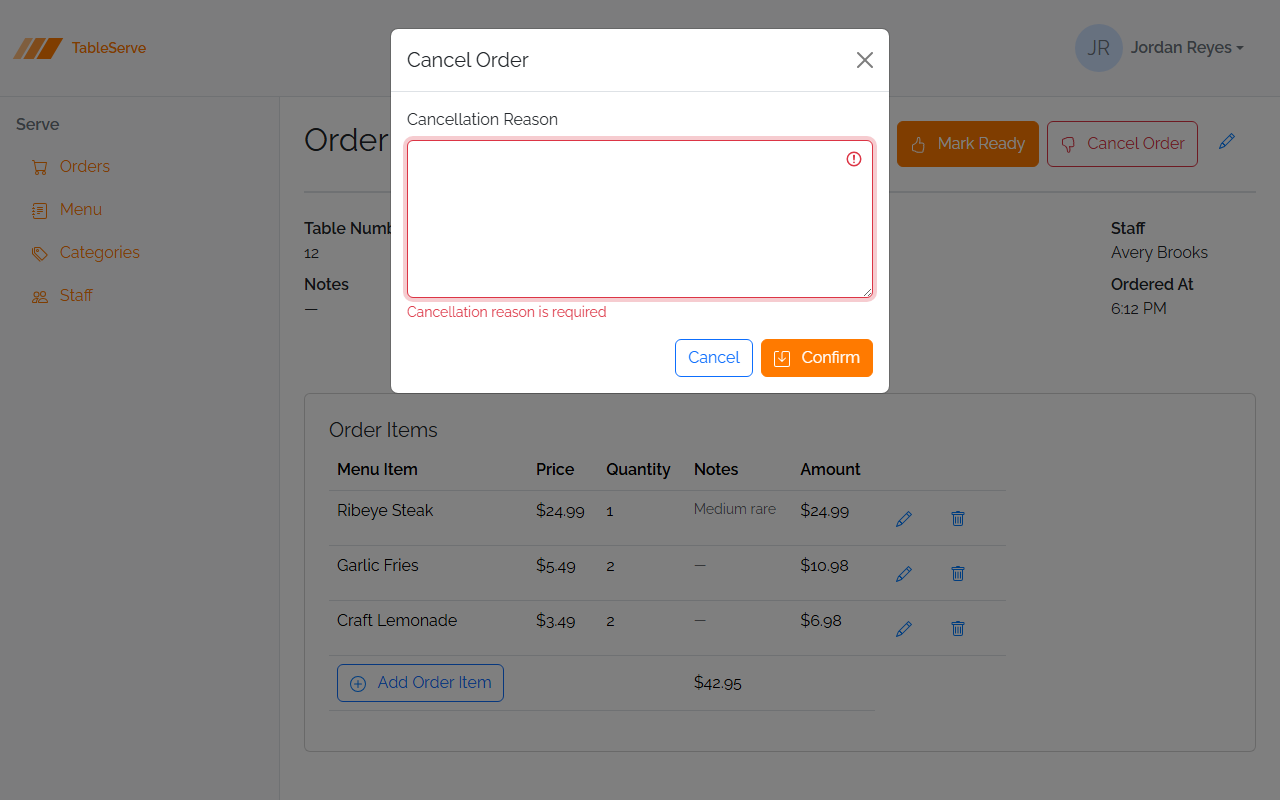The height and width of the screenshot is (800, 1280).
Task: Click the edit order pencil icon near header
Action: (1227, 142)
